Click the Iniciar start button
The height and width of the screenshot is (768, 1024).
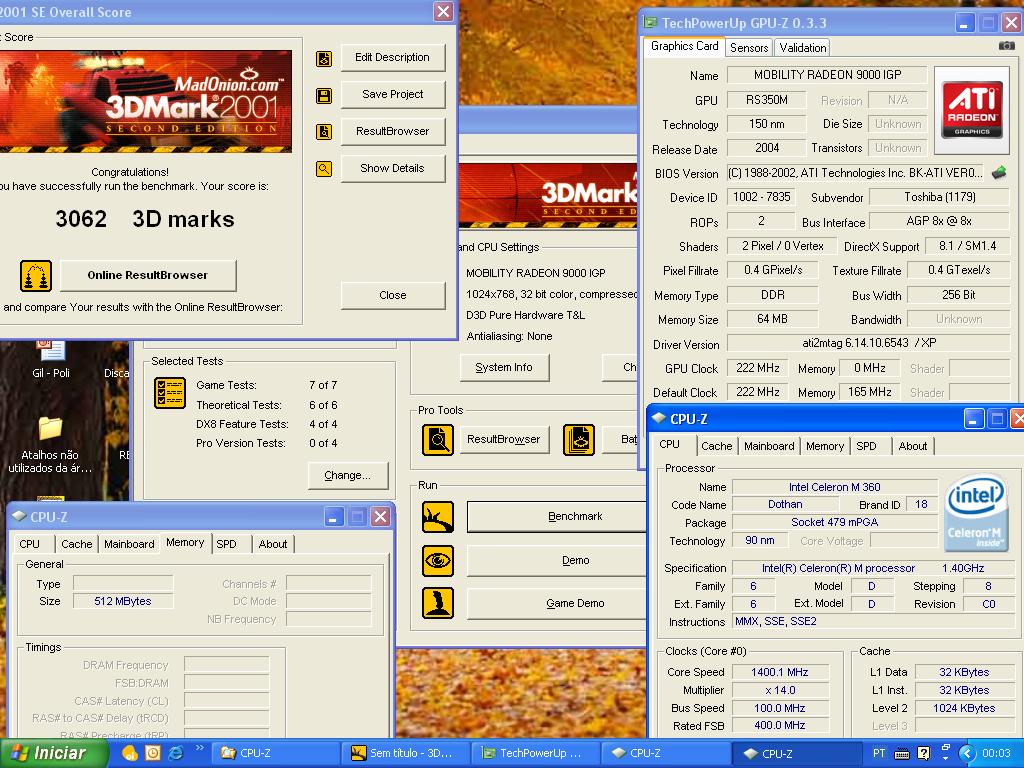(52, 753)
